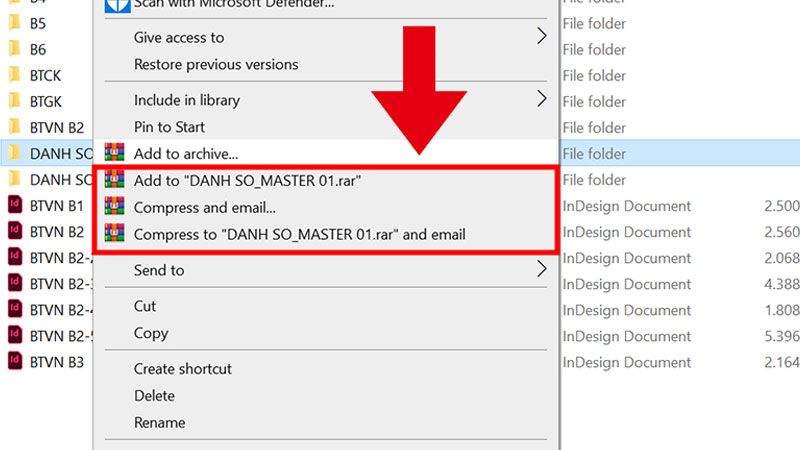
Task: Click folder icon of BTGK
Action: 15,101
